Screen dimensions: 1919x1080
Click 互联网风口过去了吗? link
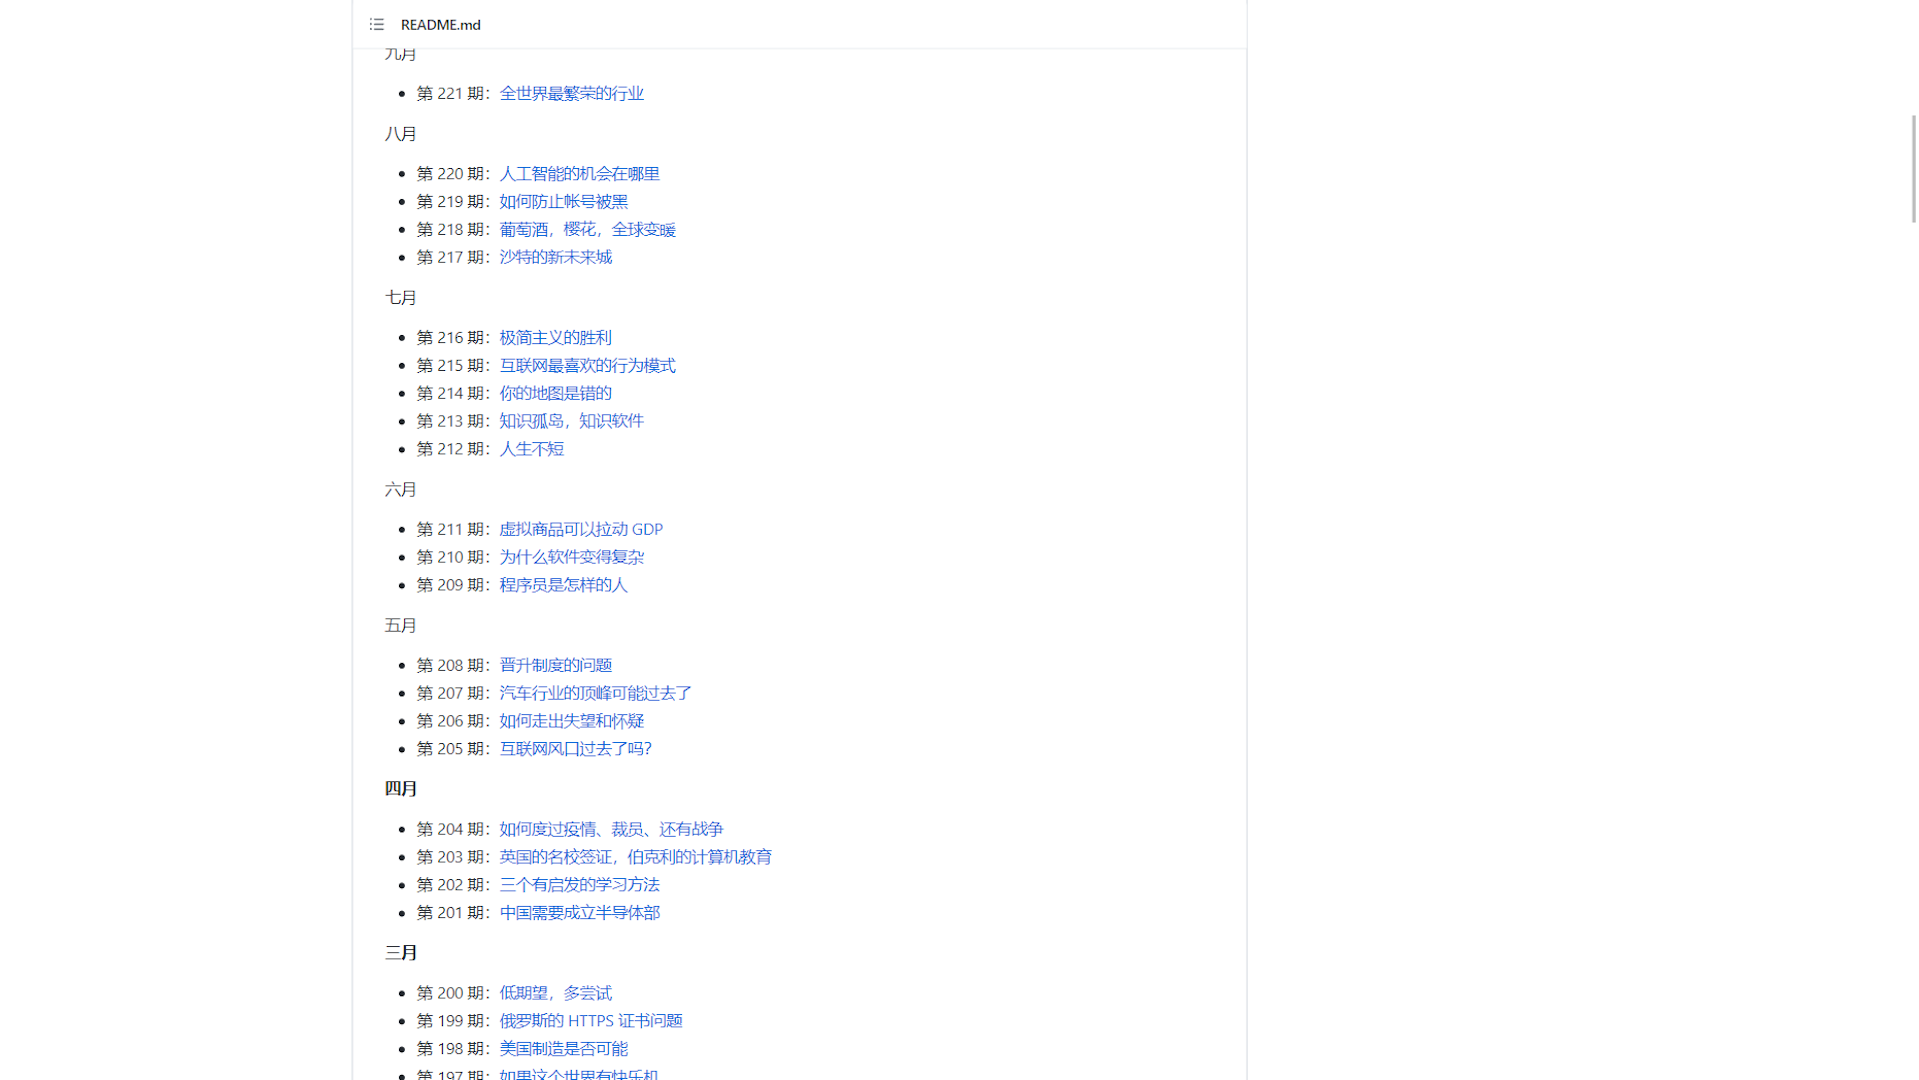click(x=575, y=749)
